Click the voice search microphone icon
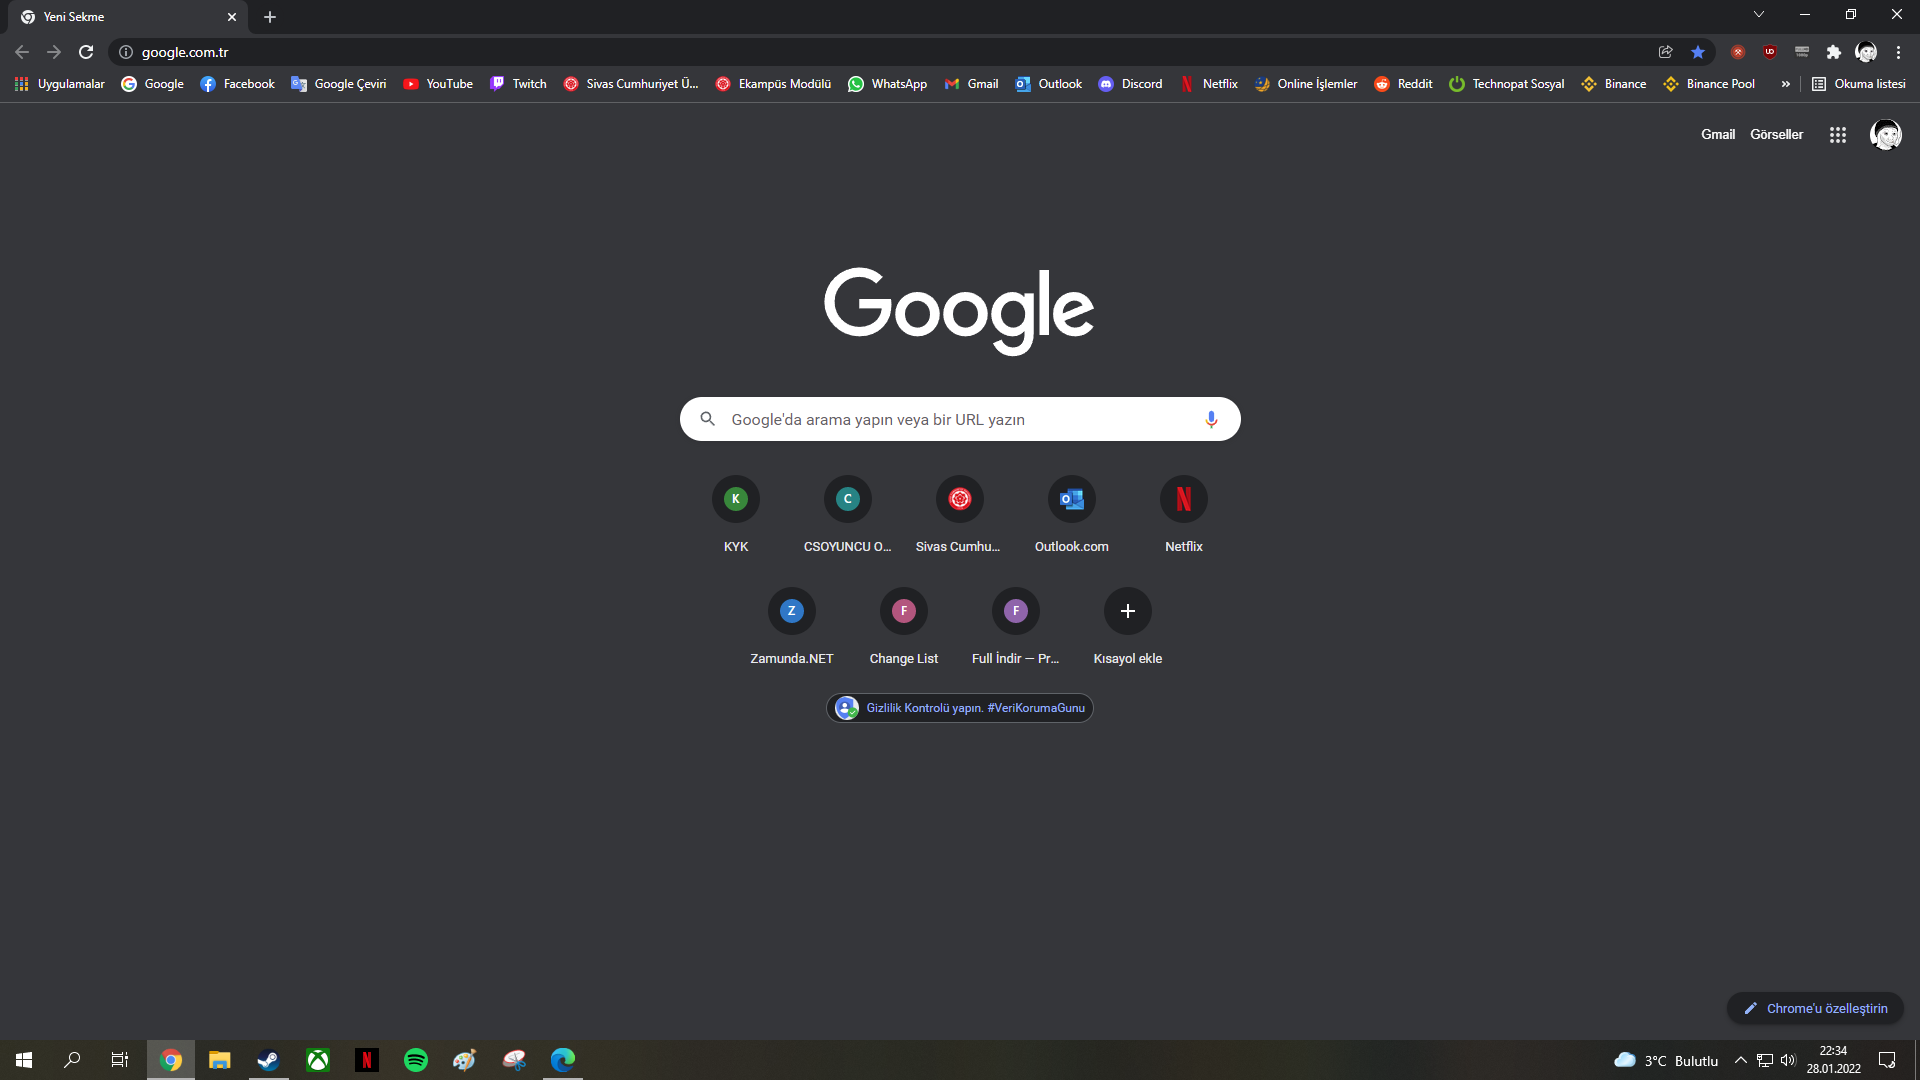The image size is (1920, 1080). pyautogui.click(x=1211, y=419)
